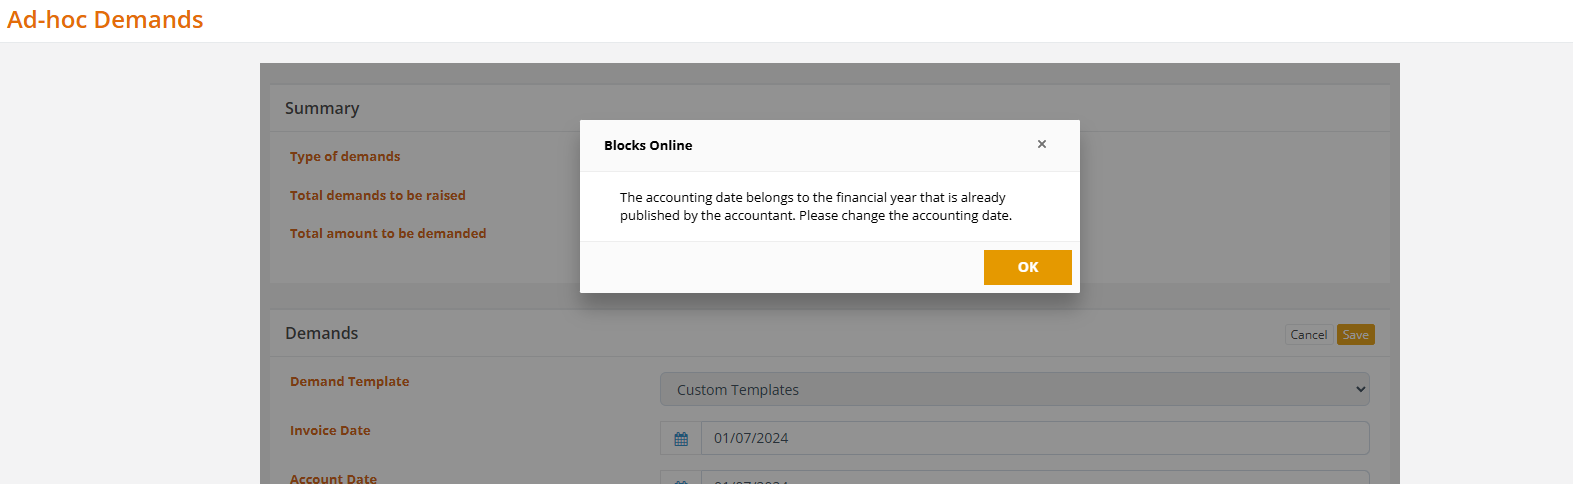
Task: Click the Blocks Online dialog title
Action: pyautogui.click(x=648, y=145)
